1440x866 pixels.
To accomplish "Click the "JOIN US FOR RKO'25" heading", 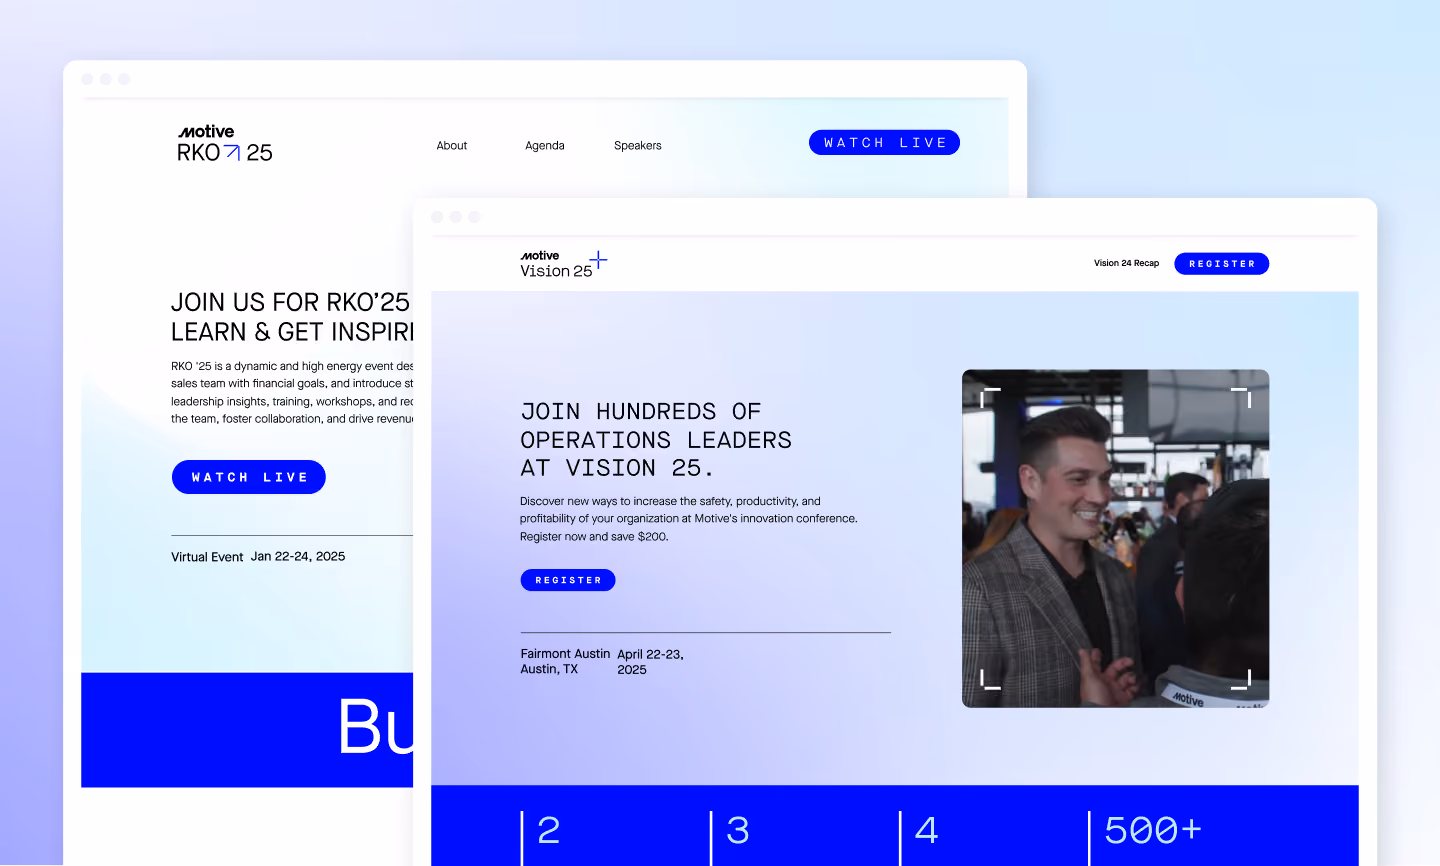I will tap(292, 317).
